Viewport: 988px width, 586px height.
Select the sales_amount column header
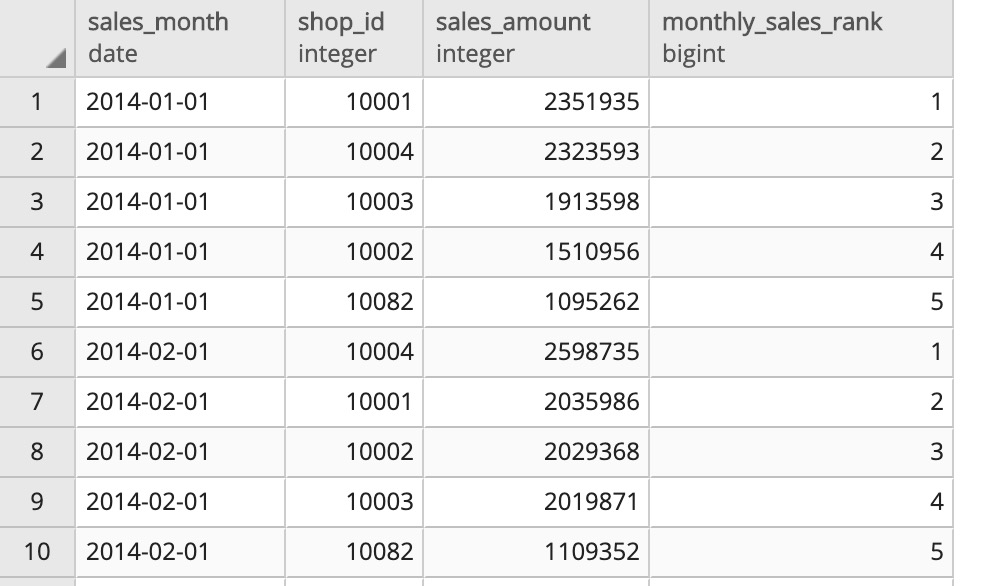536,38
